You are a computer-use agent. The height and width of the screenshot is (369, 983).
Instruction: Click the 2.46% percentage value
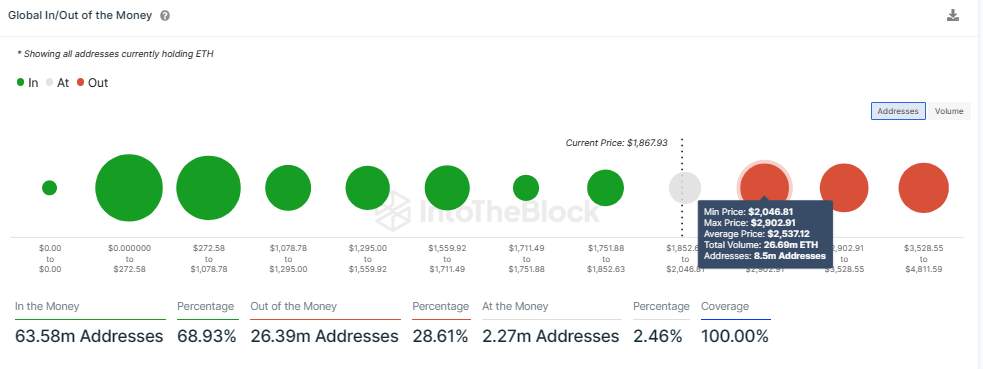[x=658, y=336]
